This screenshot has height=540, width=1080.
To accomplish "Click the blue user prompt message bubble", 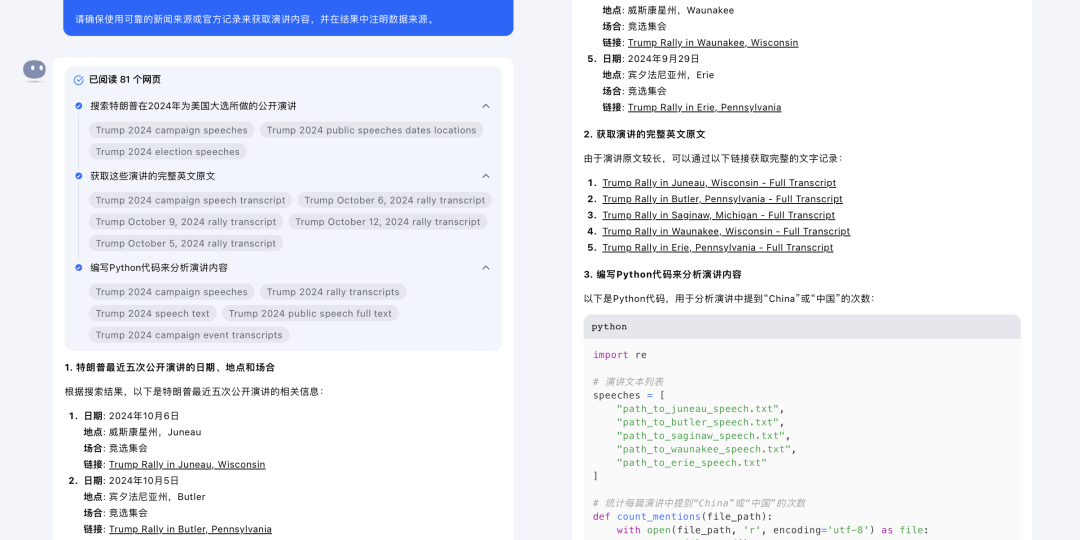I will click(x=288, y=18).
